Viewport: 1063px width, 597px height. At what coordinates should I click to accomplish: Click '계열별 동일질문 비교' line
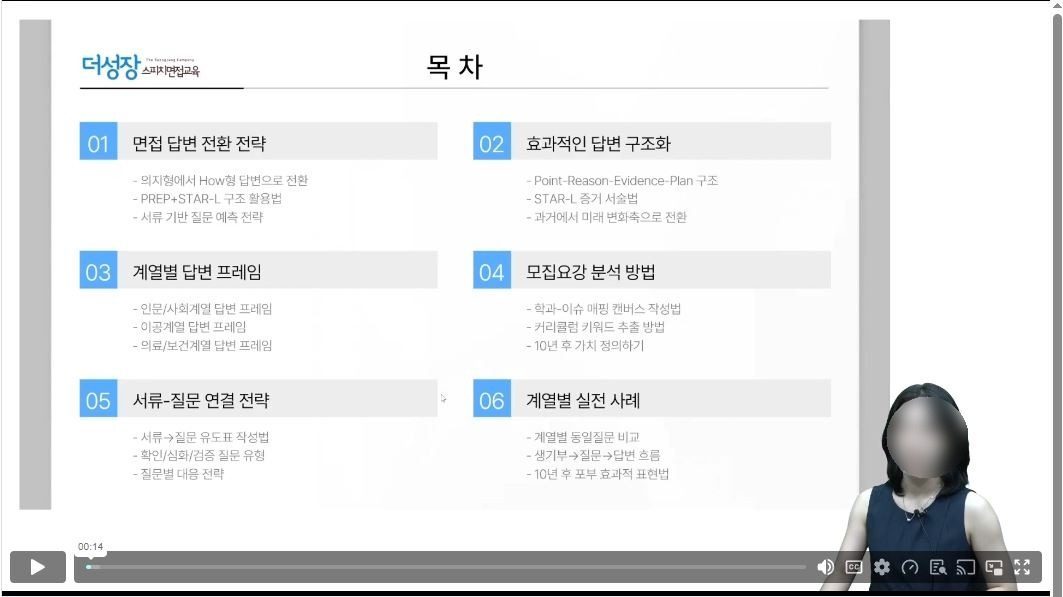pyautogui.click(x=583, y=437)
